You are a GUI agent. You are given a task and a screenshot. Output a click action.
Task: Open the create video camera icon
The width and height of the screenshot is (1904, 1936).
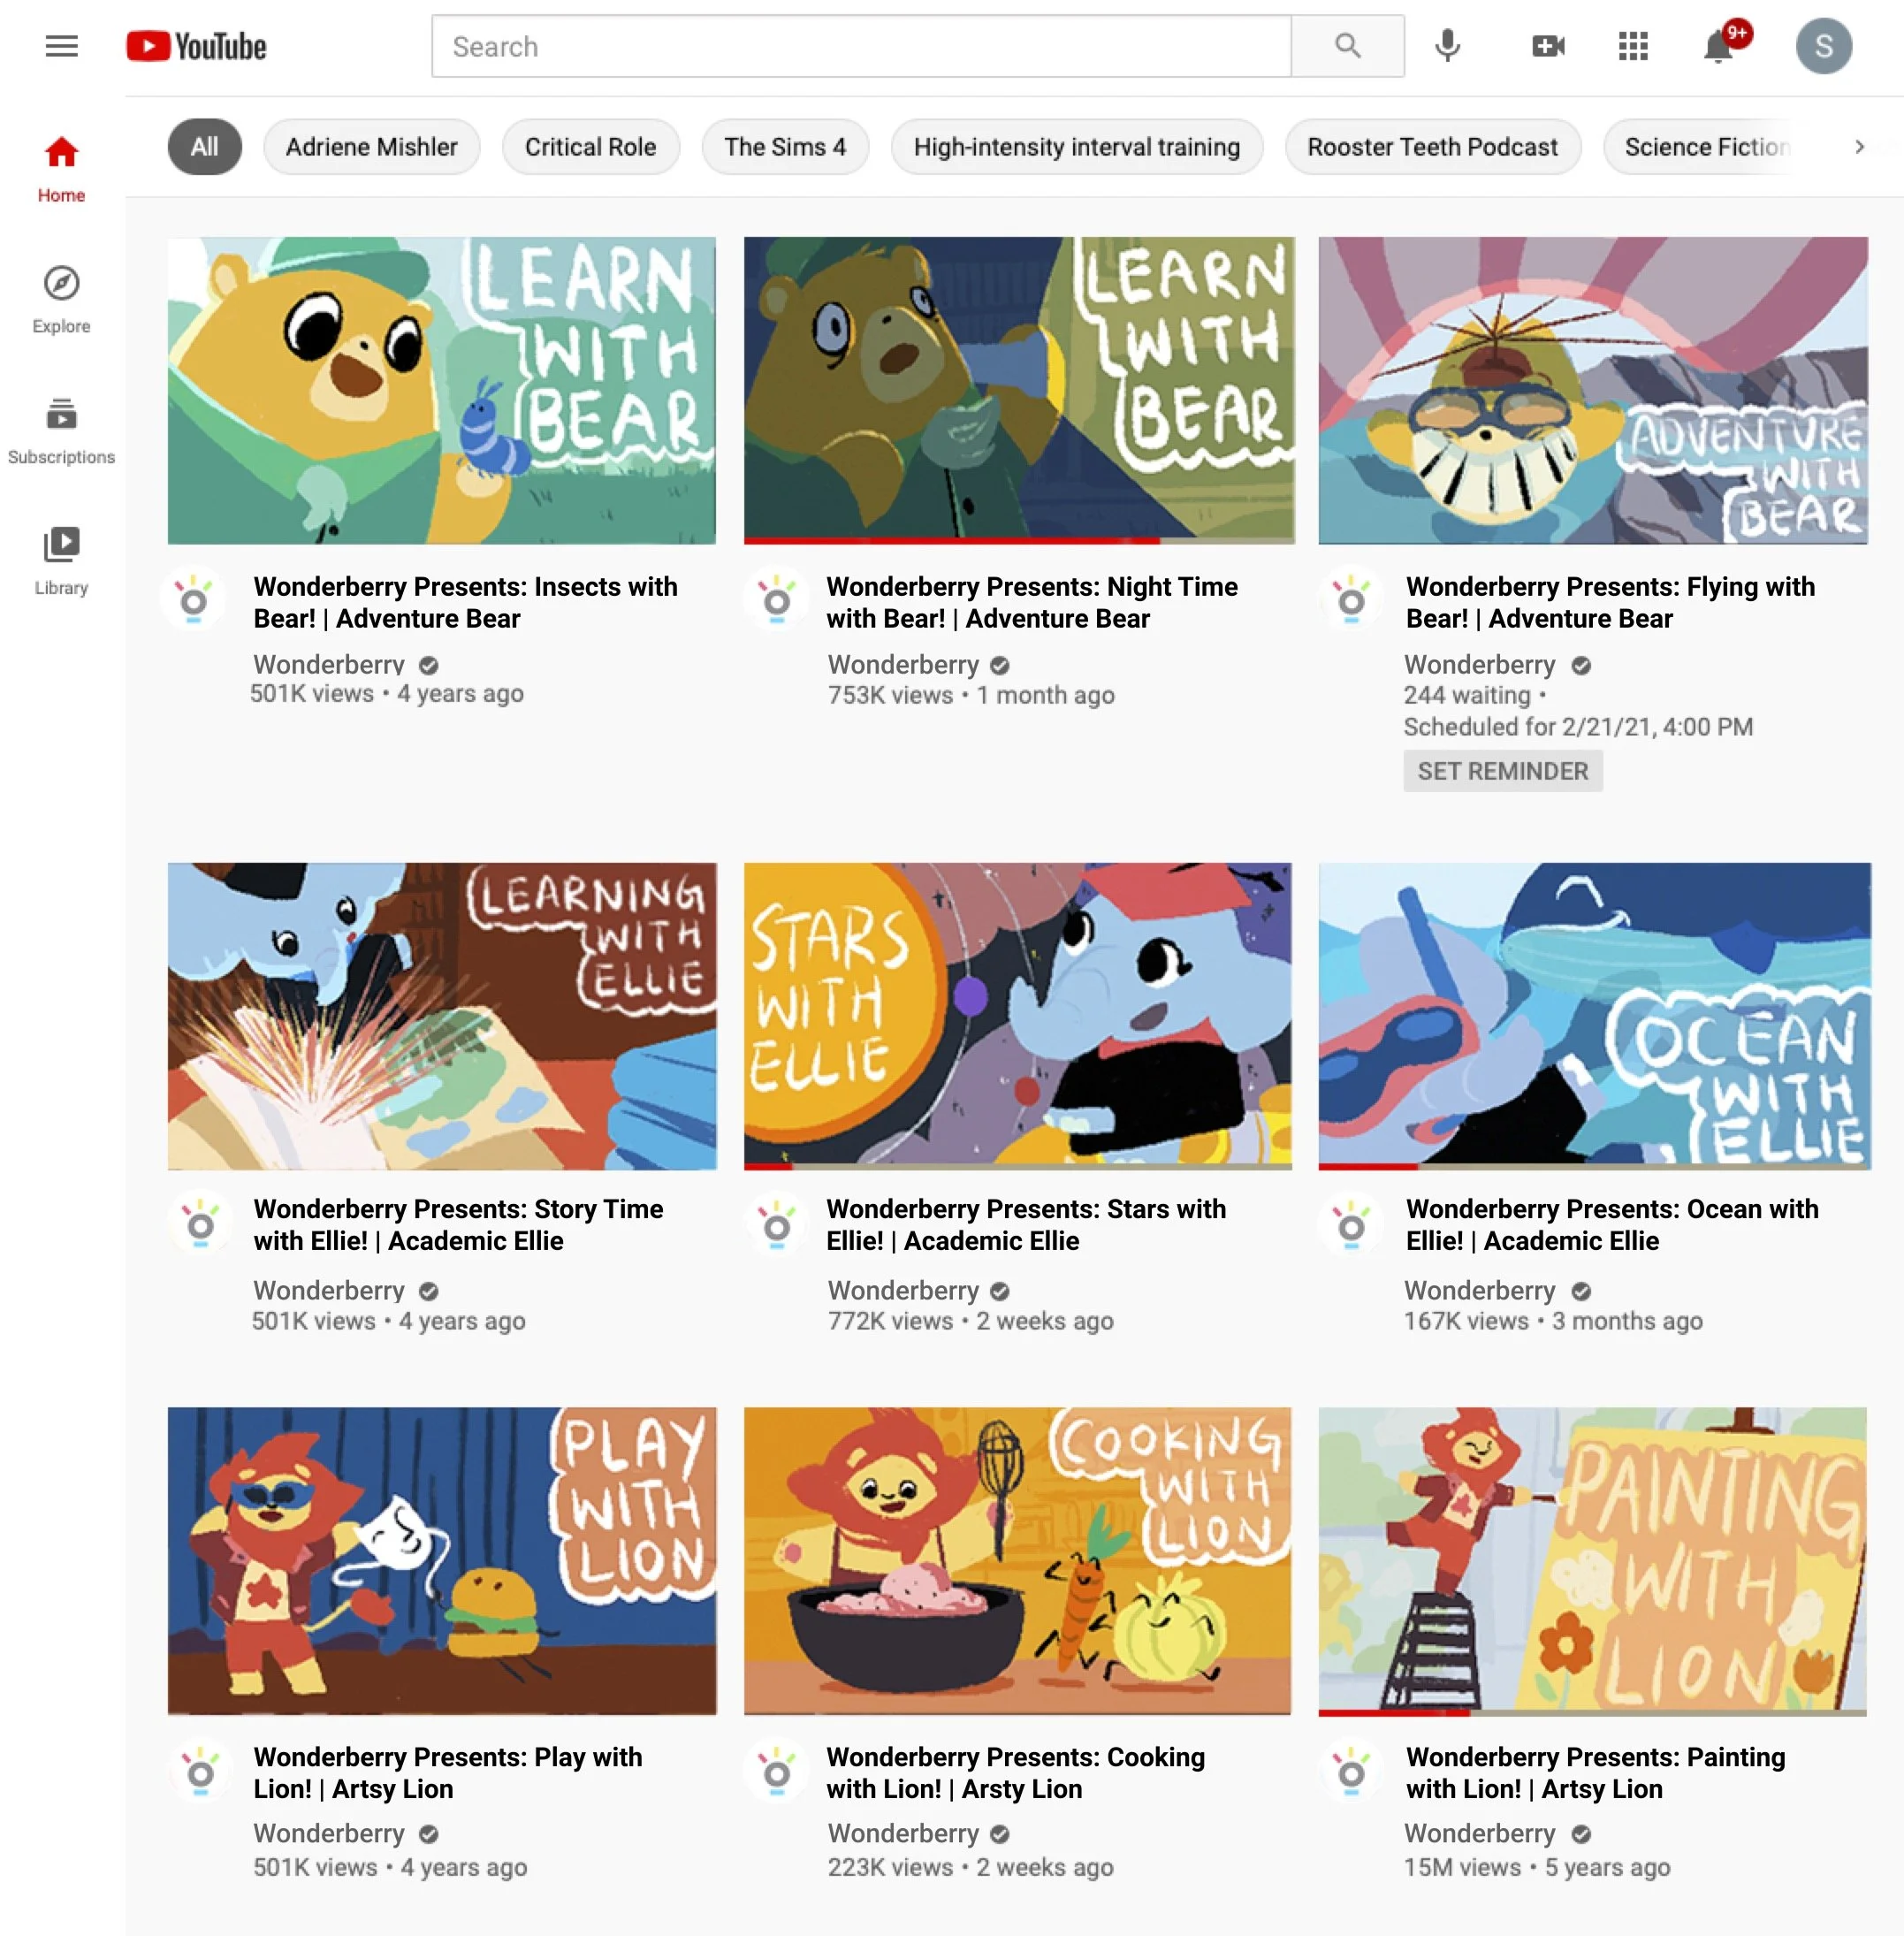click(x=1547, y=46)
